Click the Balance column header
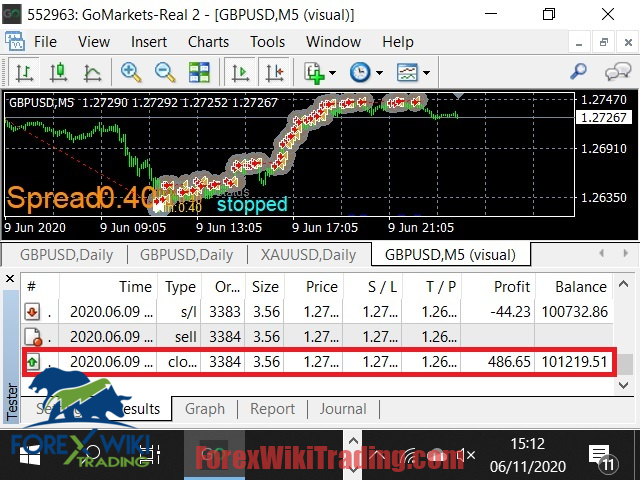 point(575,287)
